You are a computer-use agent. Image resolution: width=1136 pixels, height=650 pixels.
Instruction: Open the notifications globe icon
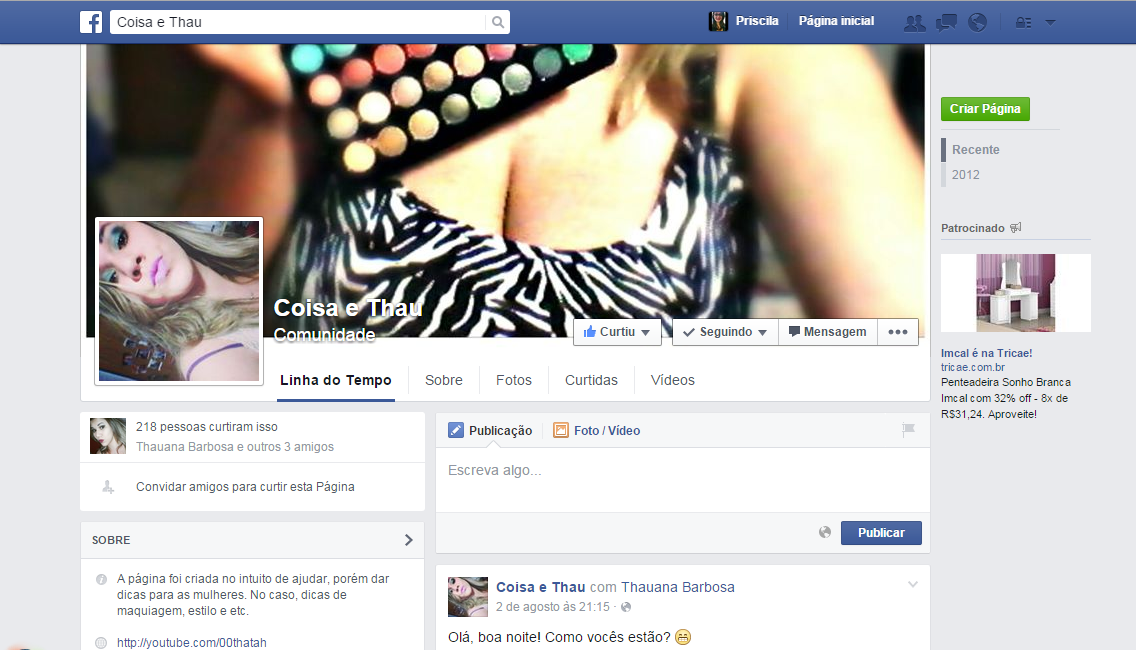977,22
